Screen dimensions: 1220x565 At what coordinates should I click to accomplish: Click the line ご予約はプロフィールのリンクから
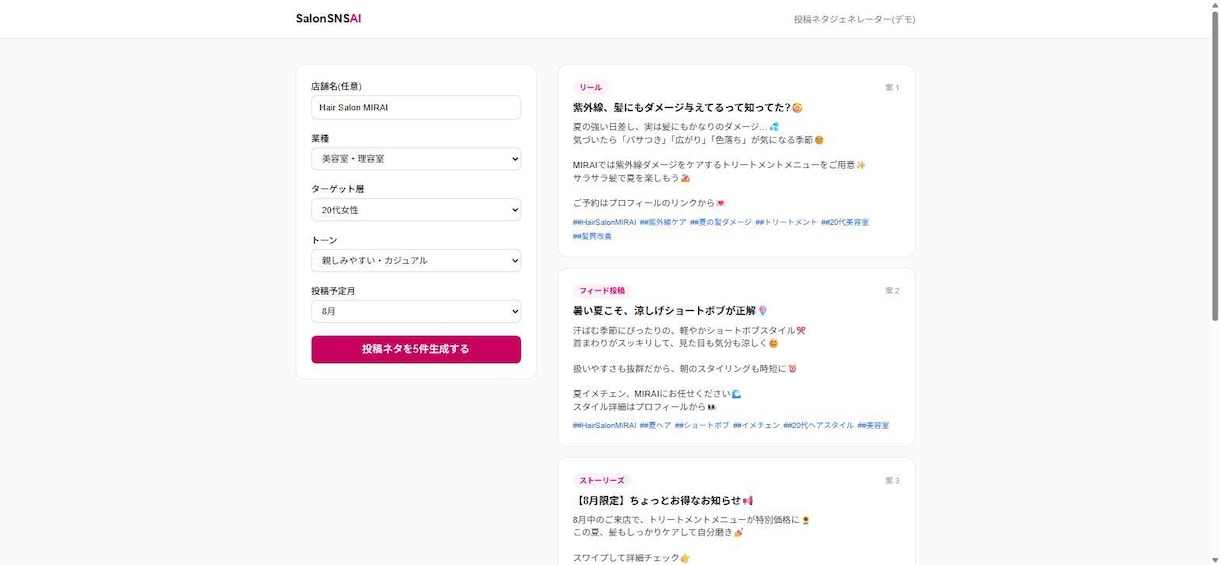[x=649, y=203]
